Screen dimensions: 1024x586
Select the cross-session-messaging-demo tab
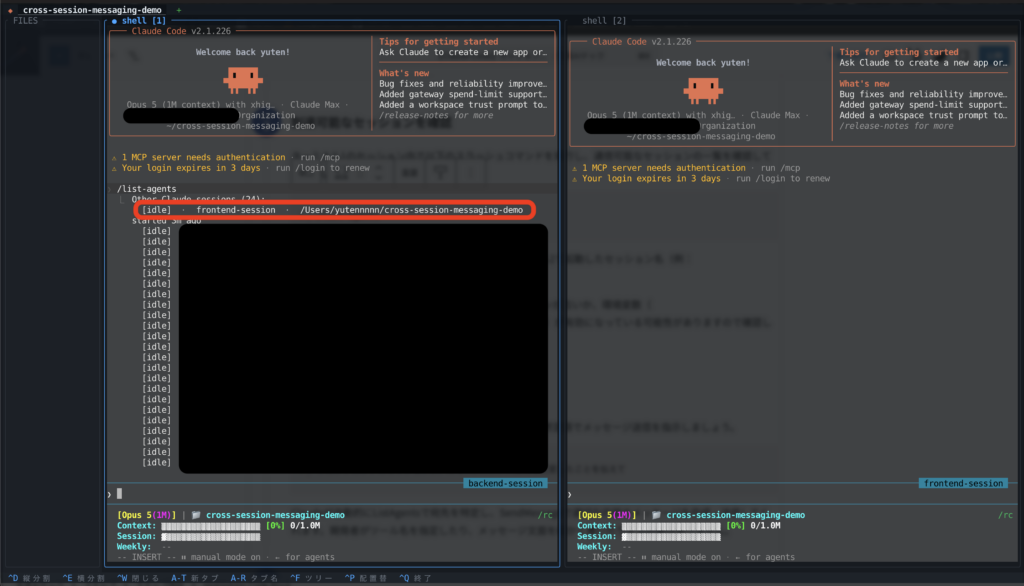[92, 10]
